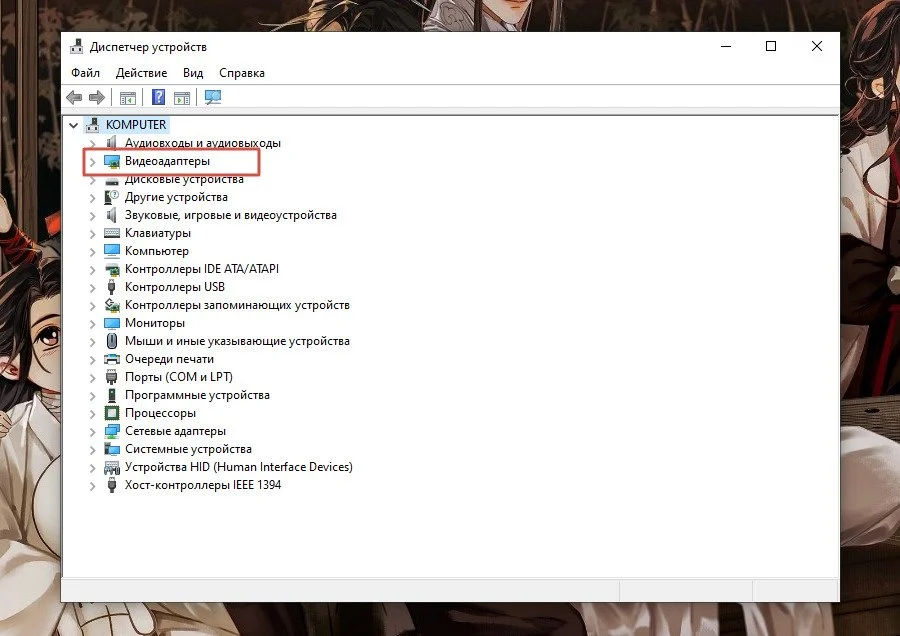This screenshot has height=636, width=900.
Task: Click the Мониторы display icon
Action: [x=112, y=323]
